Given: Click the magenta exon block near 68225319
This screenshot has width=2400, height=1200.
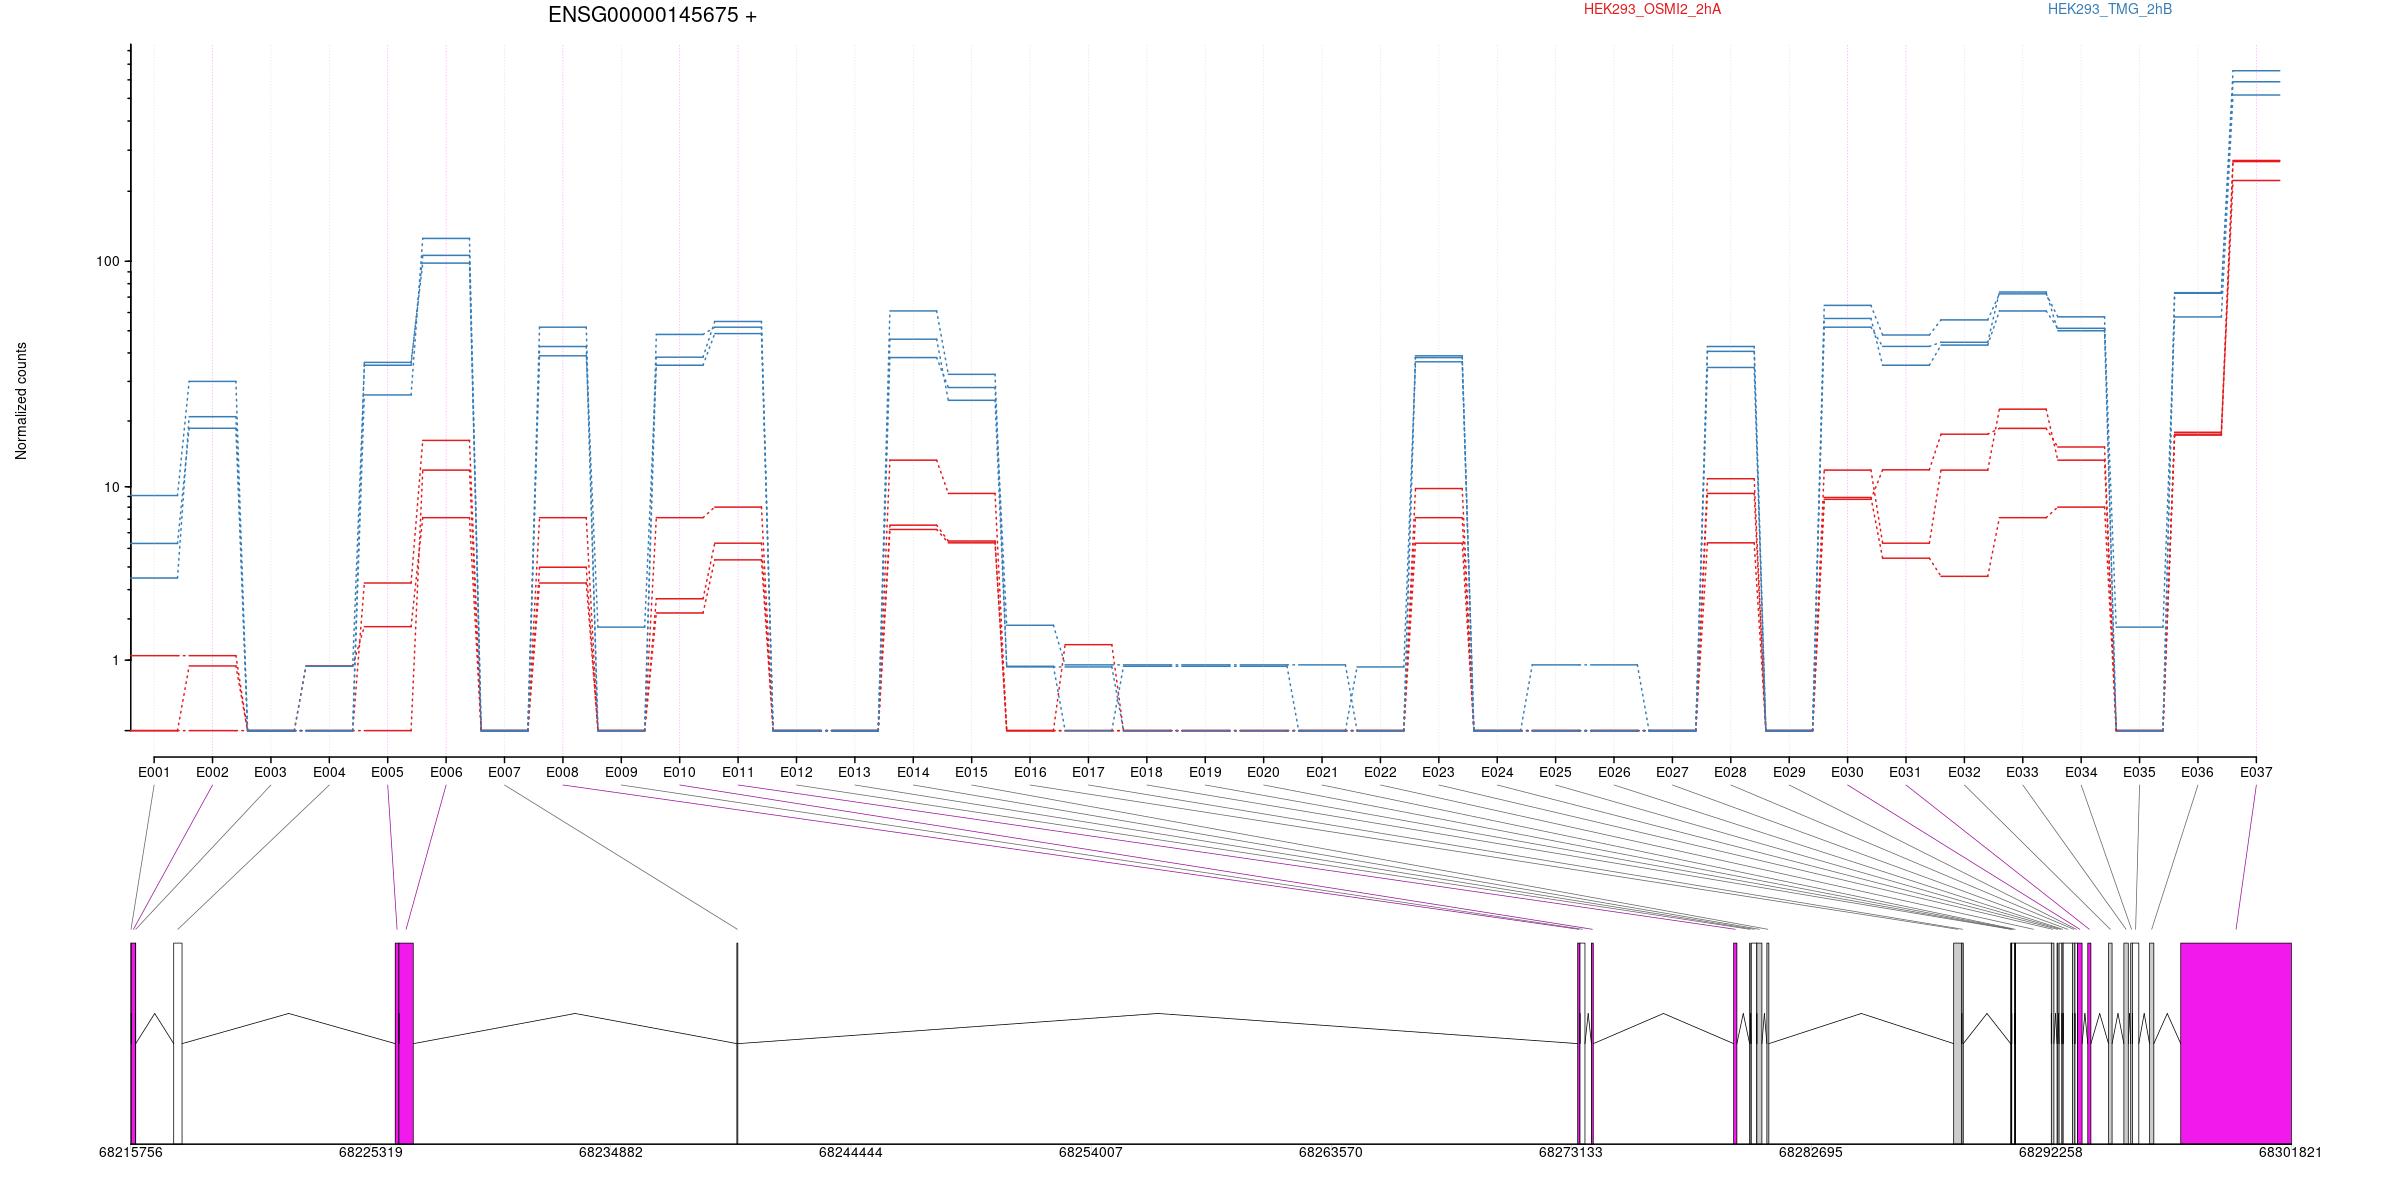Looking at the screenshot, I should pos(405,1043).
